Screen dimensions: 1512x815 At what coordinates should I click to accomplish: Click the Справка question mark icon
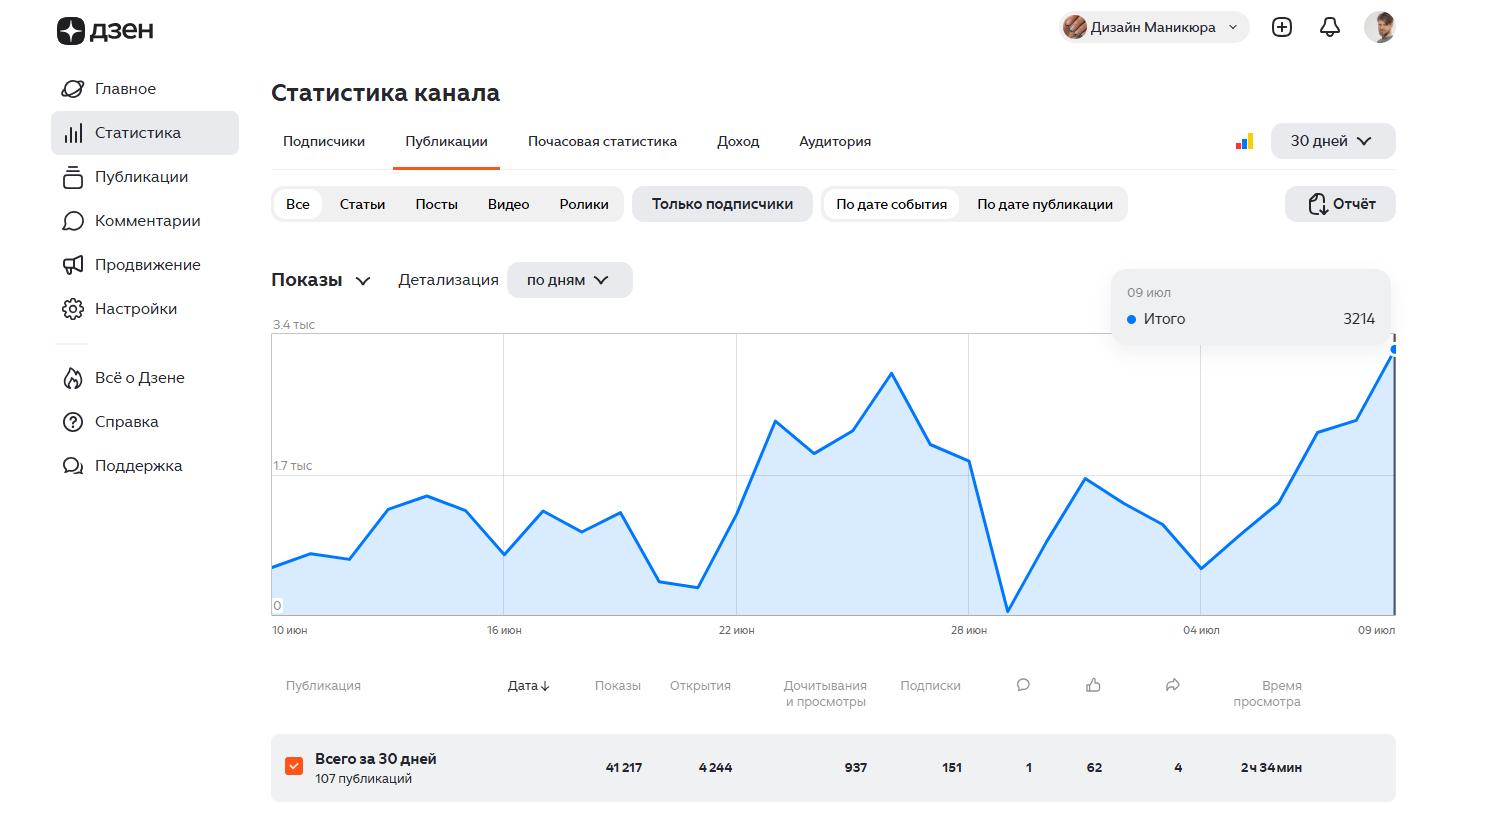click(x=73, y=422)
